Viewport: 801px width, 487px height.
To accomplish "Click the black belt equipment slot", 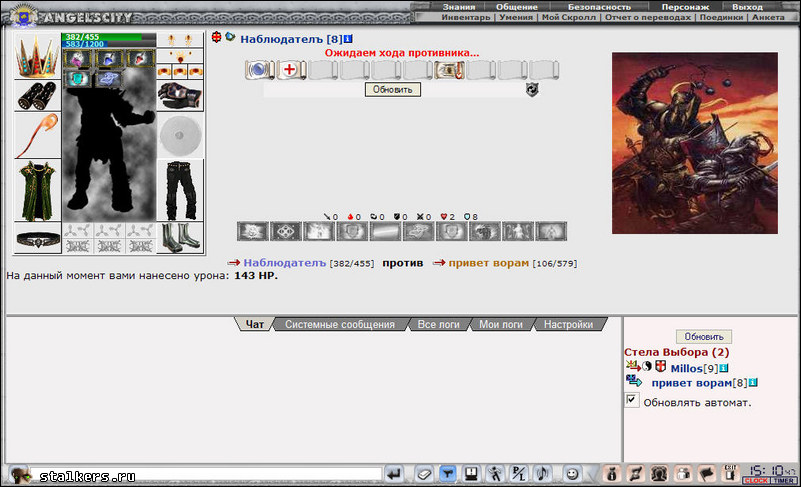I will pos(37,238).
